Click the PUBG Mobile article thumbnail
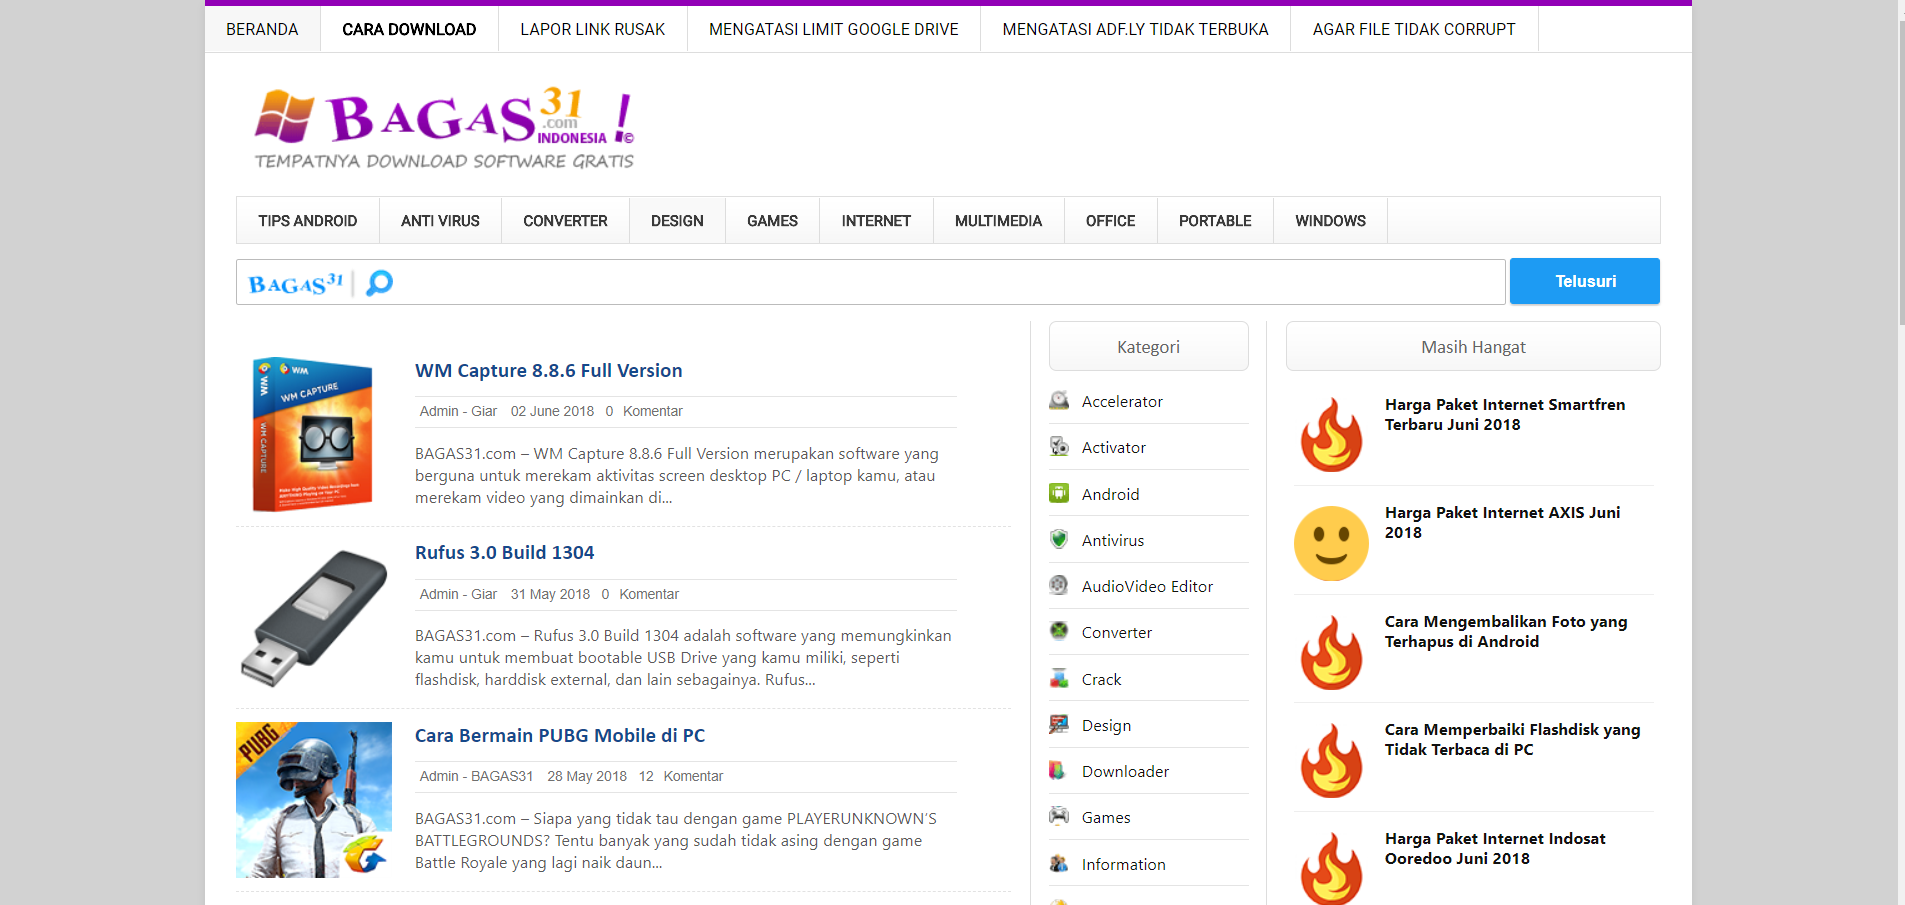Image resolution: width=1905 pixels, height=905 pixels. pyautogui.click(x=314, y=800)
